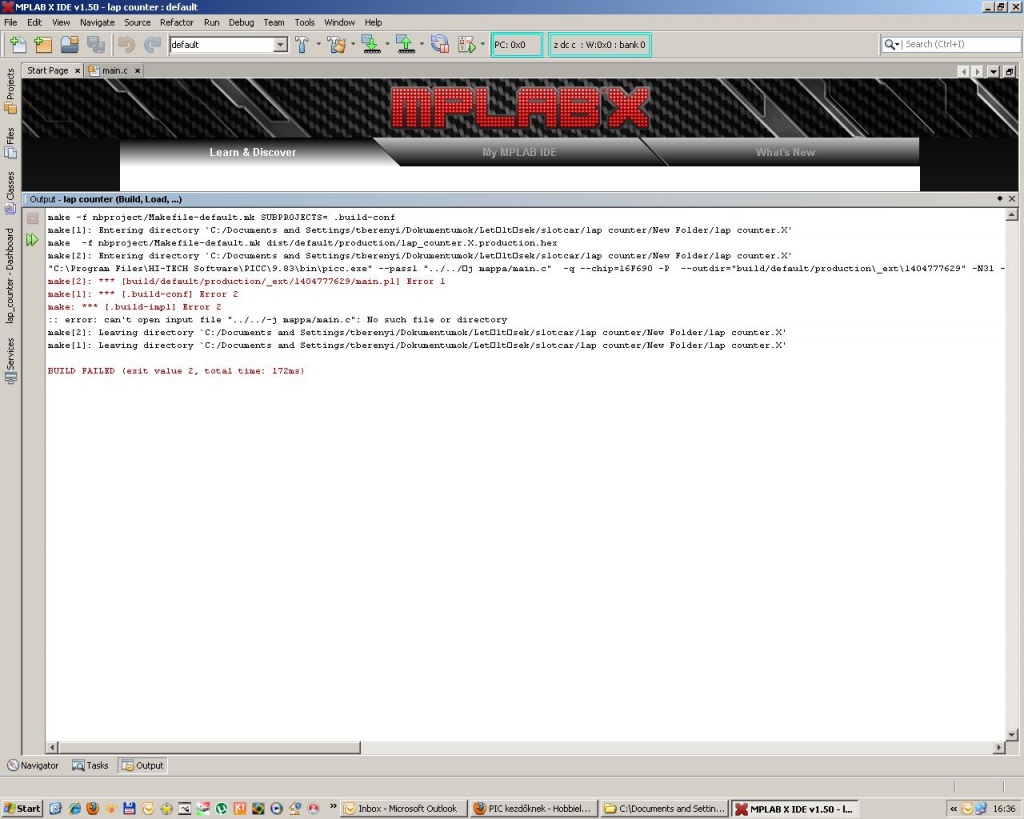Open the File menu
1024x819 pixels.
(x=10, y=22)
